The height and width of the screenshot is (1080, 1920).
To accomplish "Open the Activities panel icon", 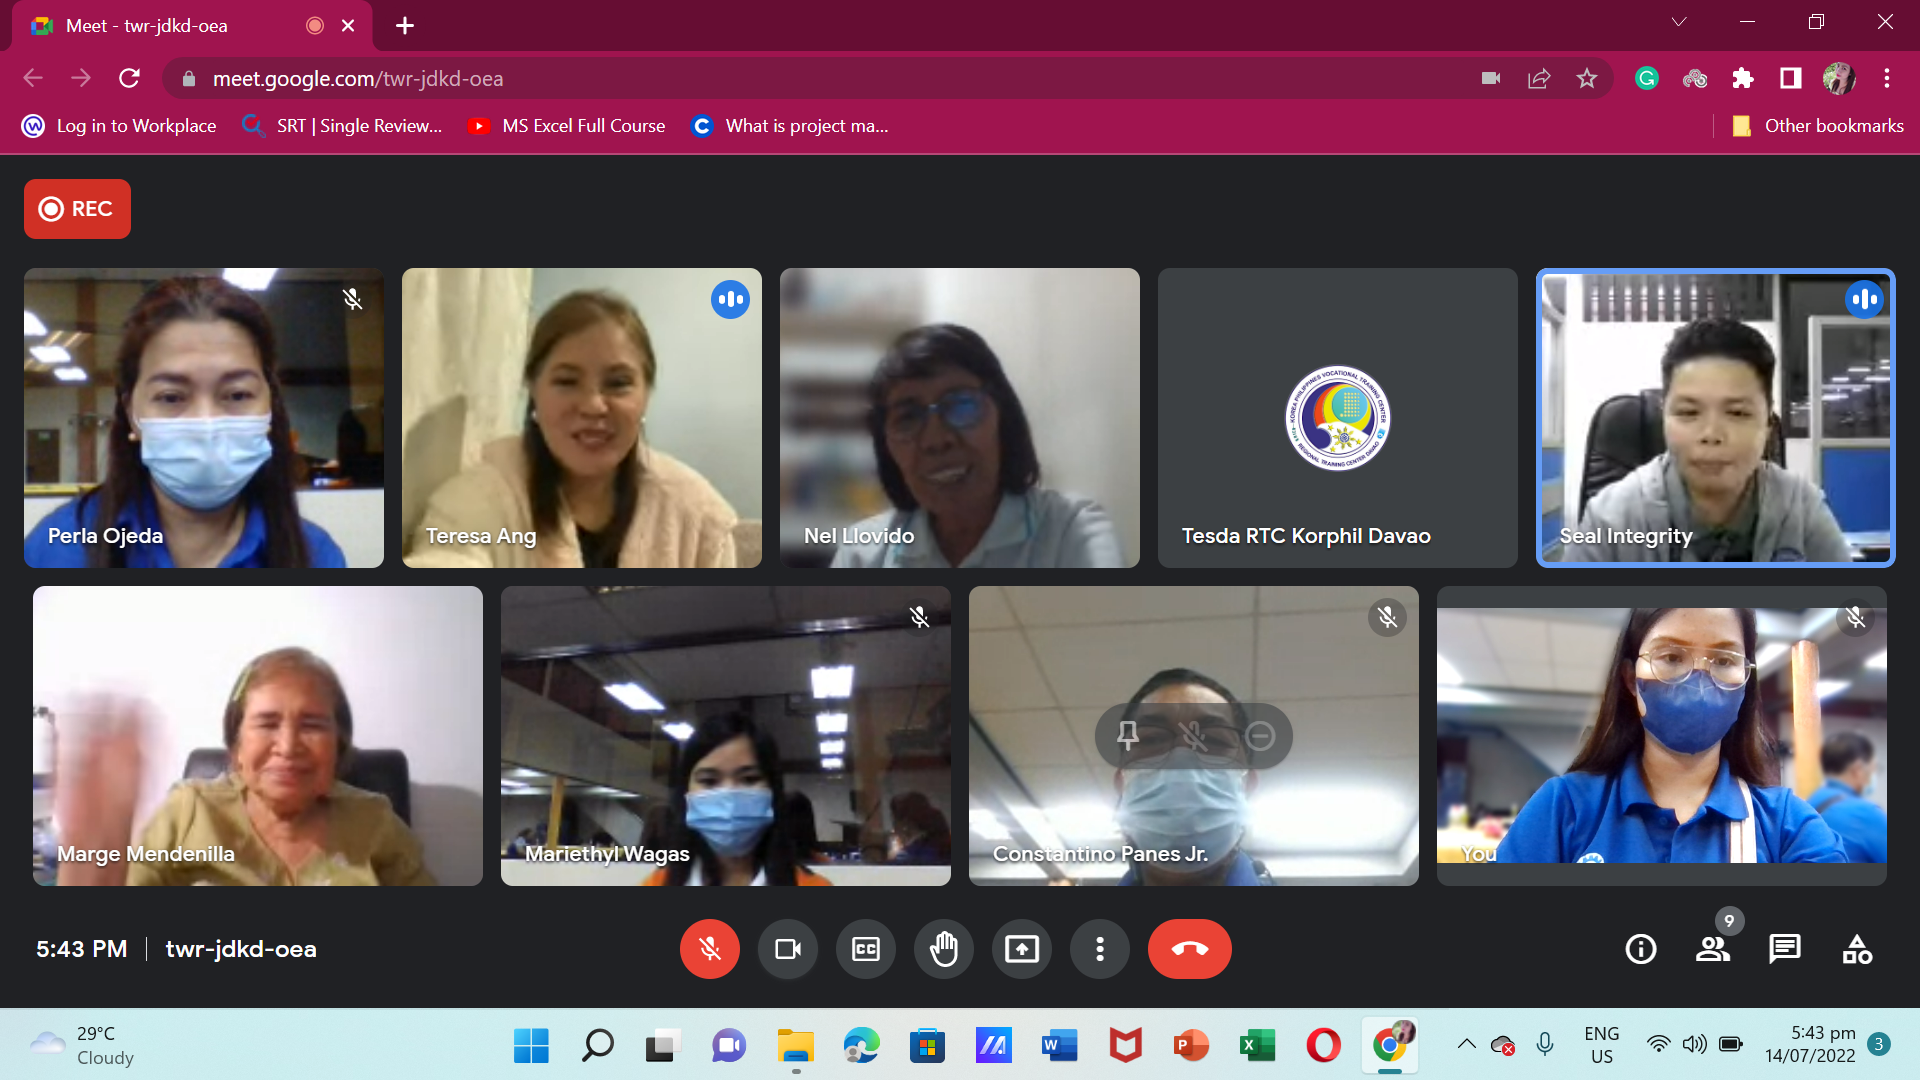I will tap(1856, 949).
